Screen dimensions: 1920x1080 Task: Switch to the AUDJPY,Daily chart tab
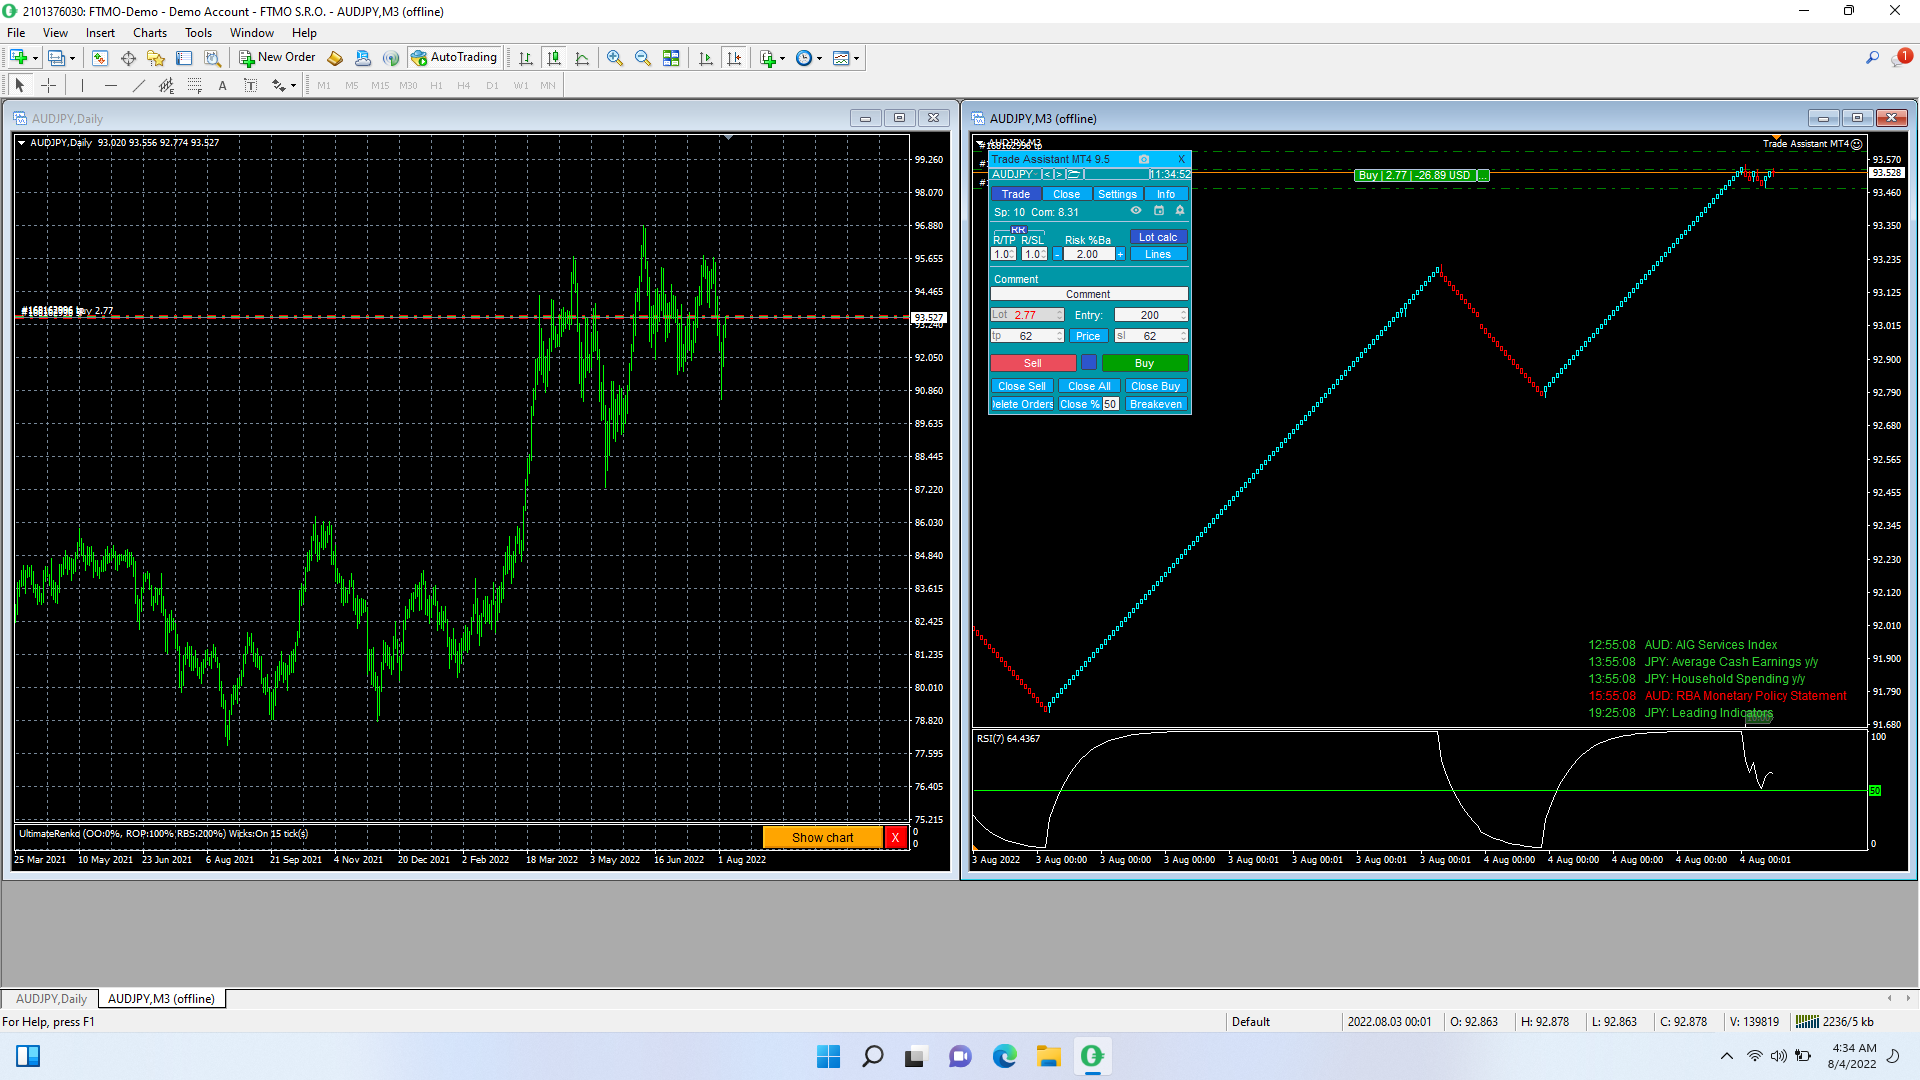click(51, 999)
